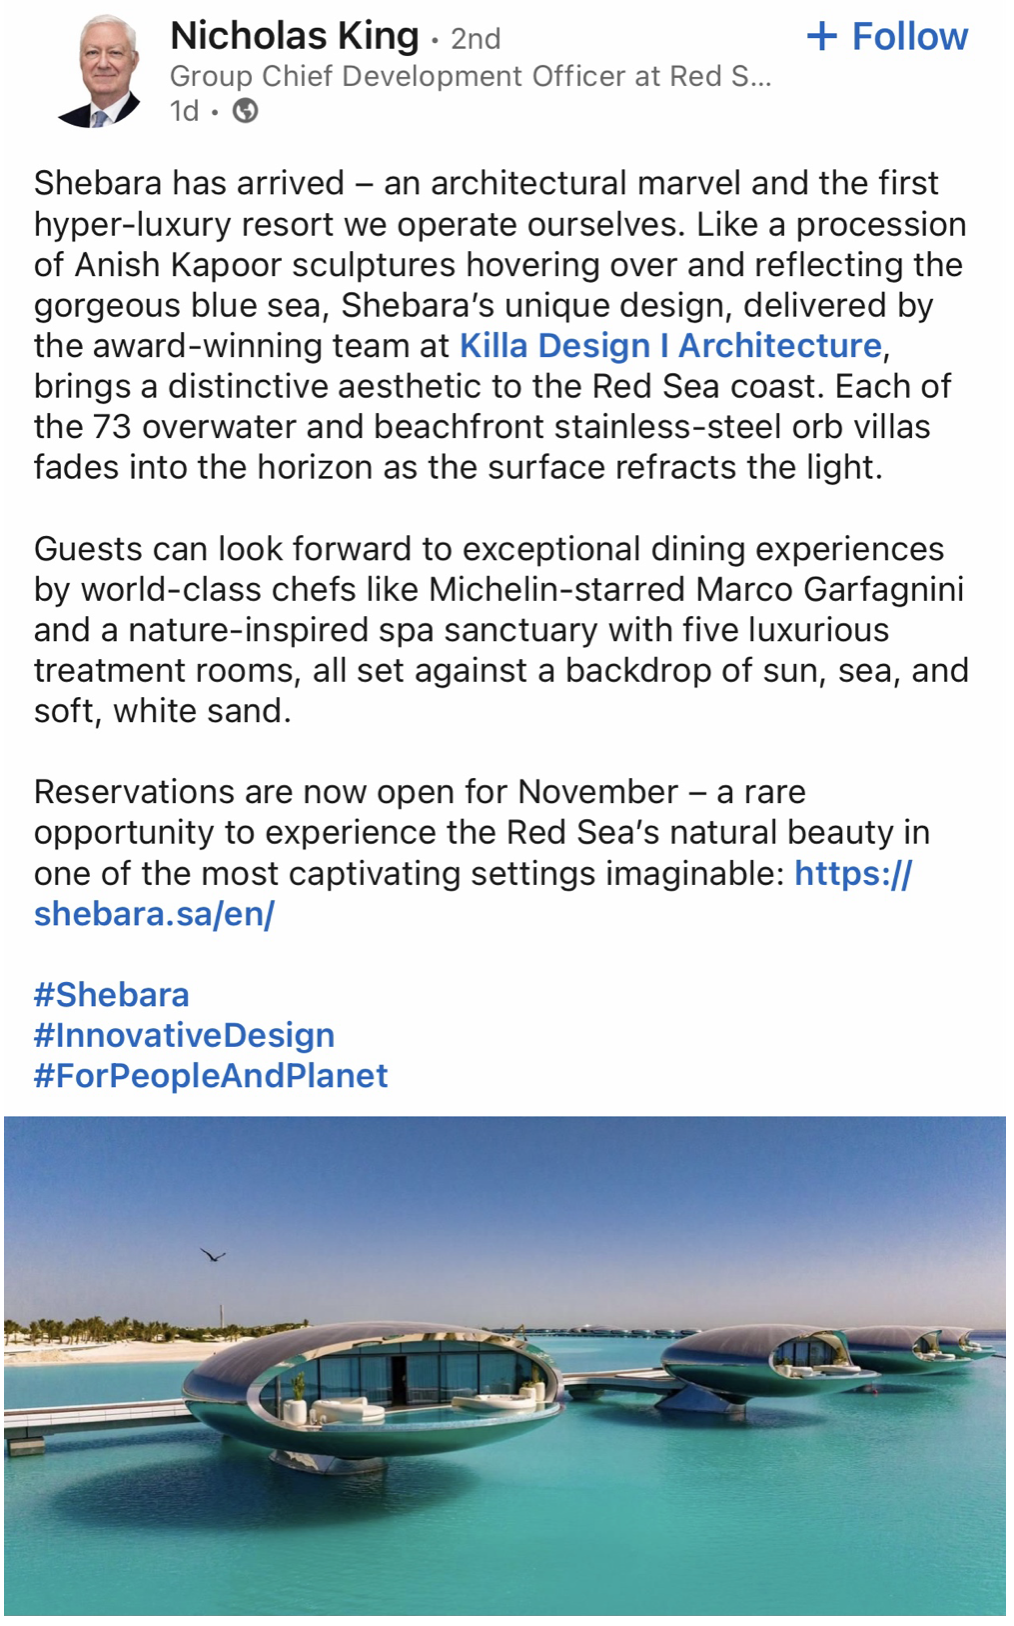
Task: Select the #InnovativeDesign hashtag
Action: tap(184, 1035)
